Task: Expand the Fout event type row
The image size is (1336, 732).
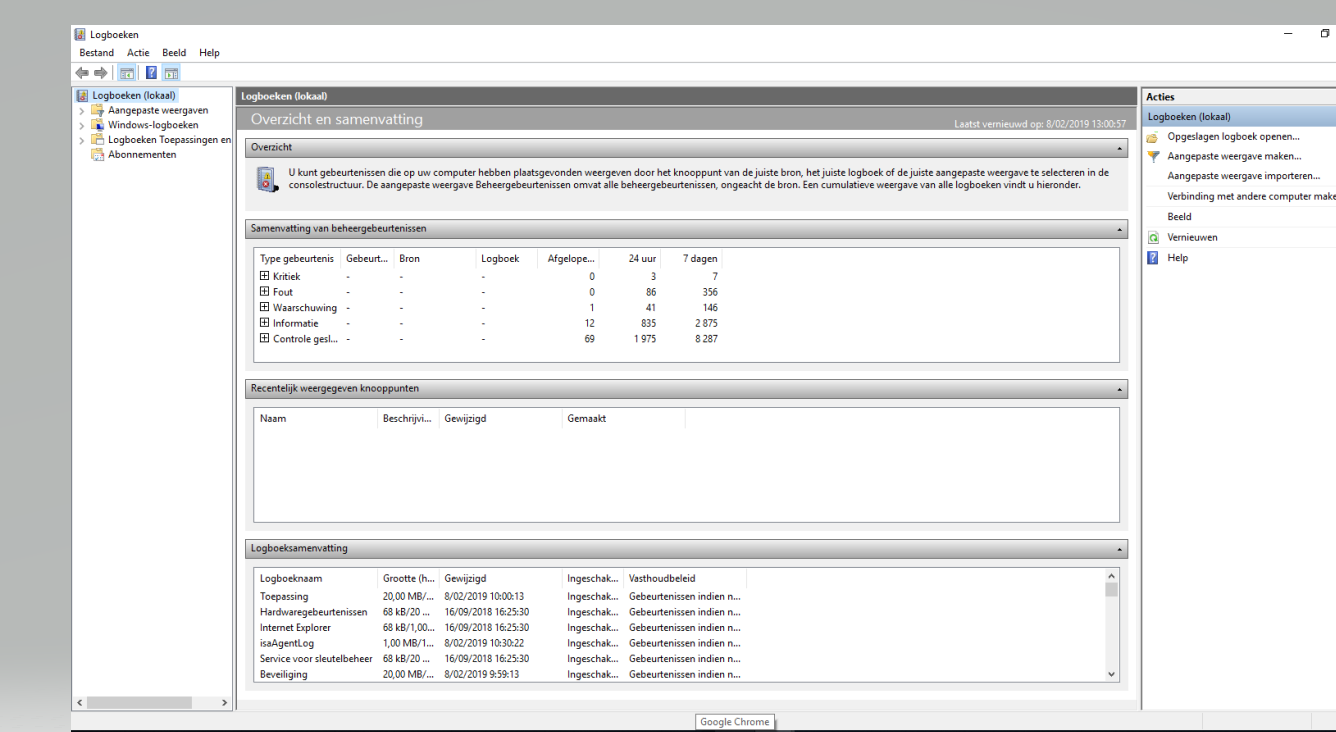Action: click(265, 292)
